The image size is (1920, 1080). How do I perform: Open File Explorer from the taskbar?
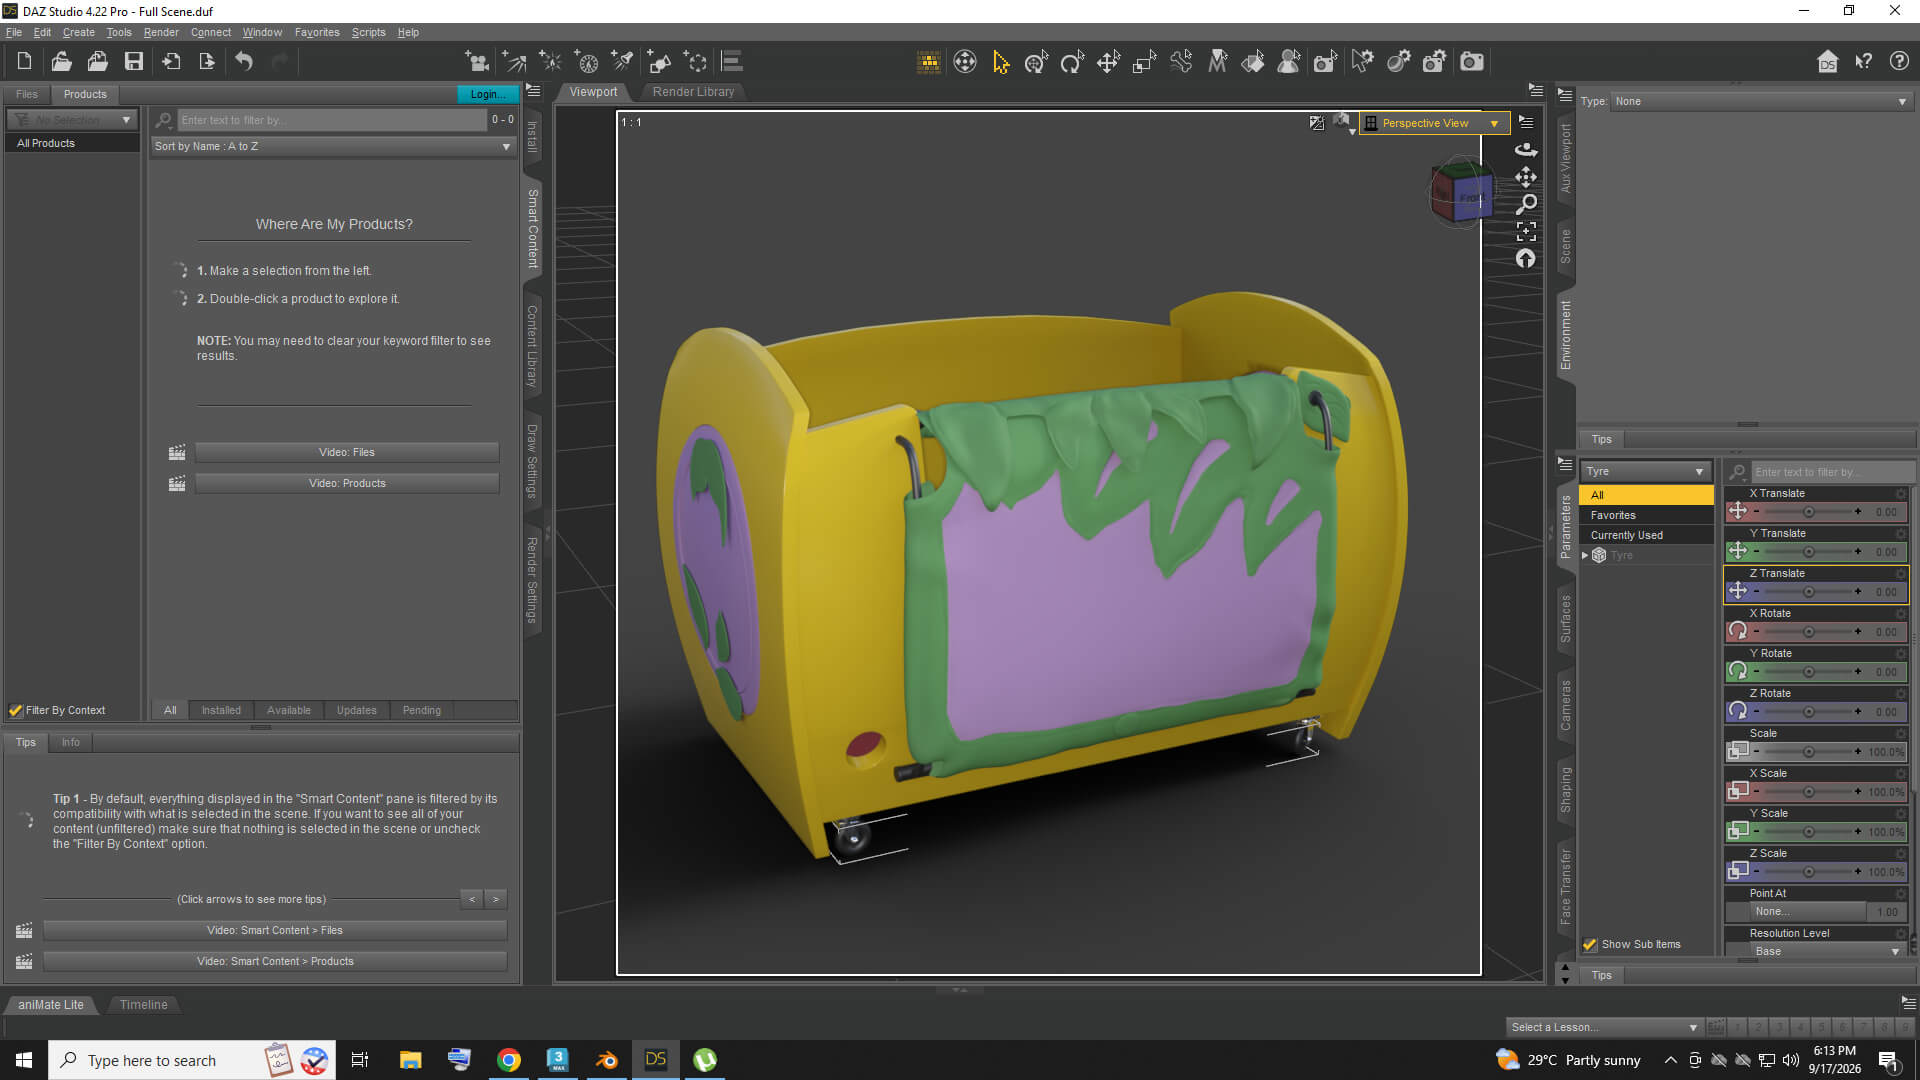coord(410,1060)
